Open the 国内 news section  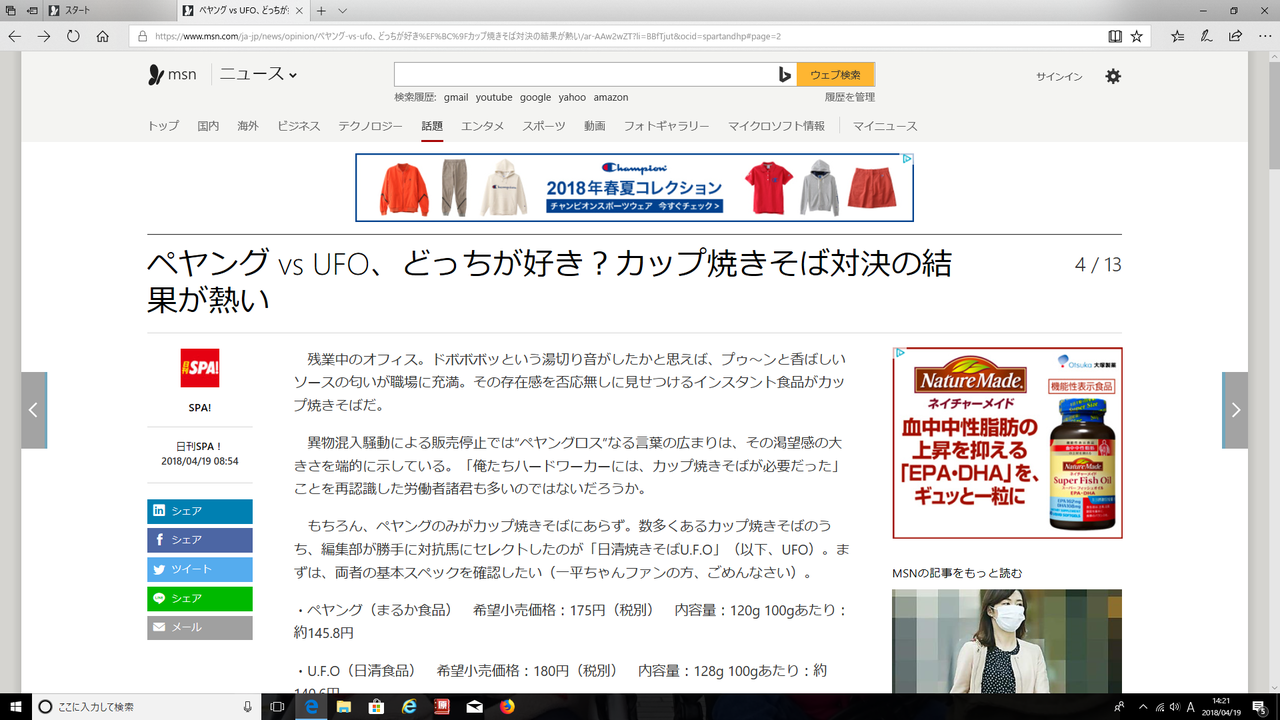tap(208, 126)
